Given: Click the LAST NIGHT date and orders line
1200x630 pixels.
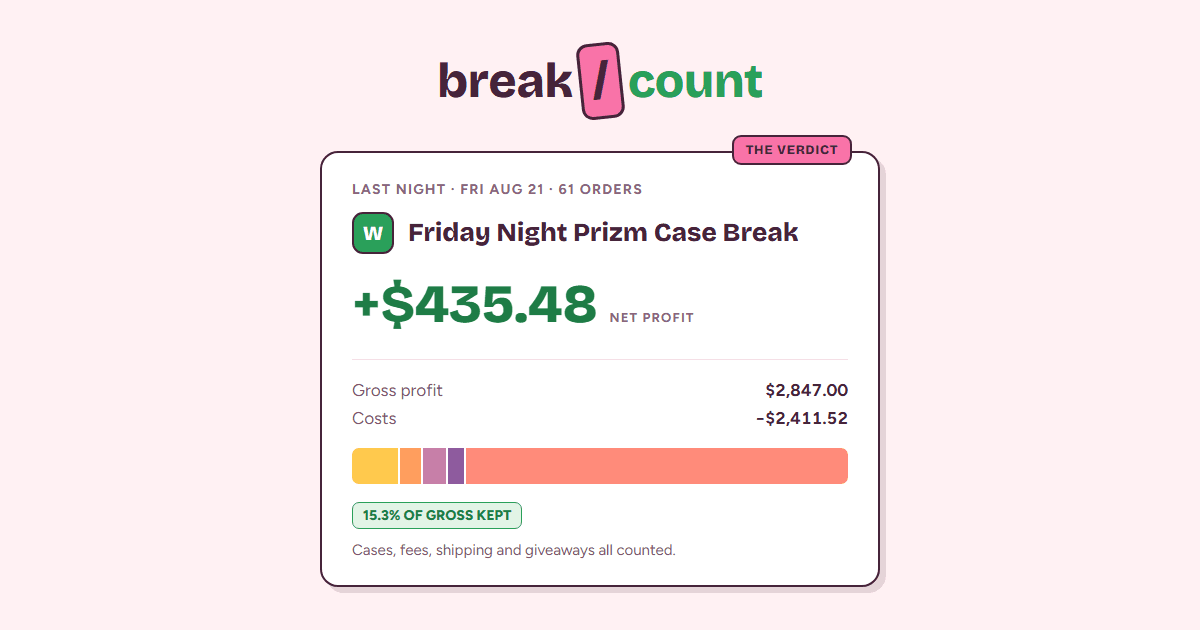Looking at the screenshot, I should pyautogui.click(x=497, y=189).
